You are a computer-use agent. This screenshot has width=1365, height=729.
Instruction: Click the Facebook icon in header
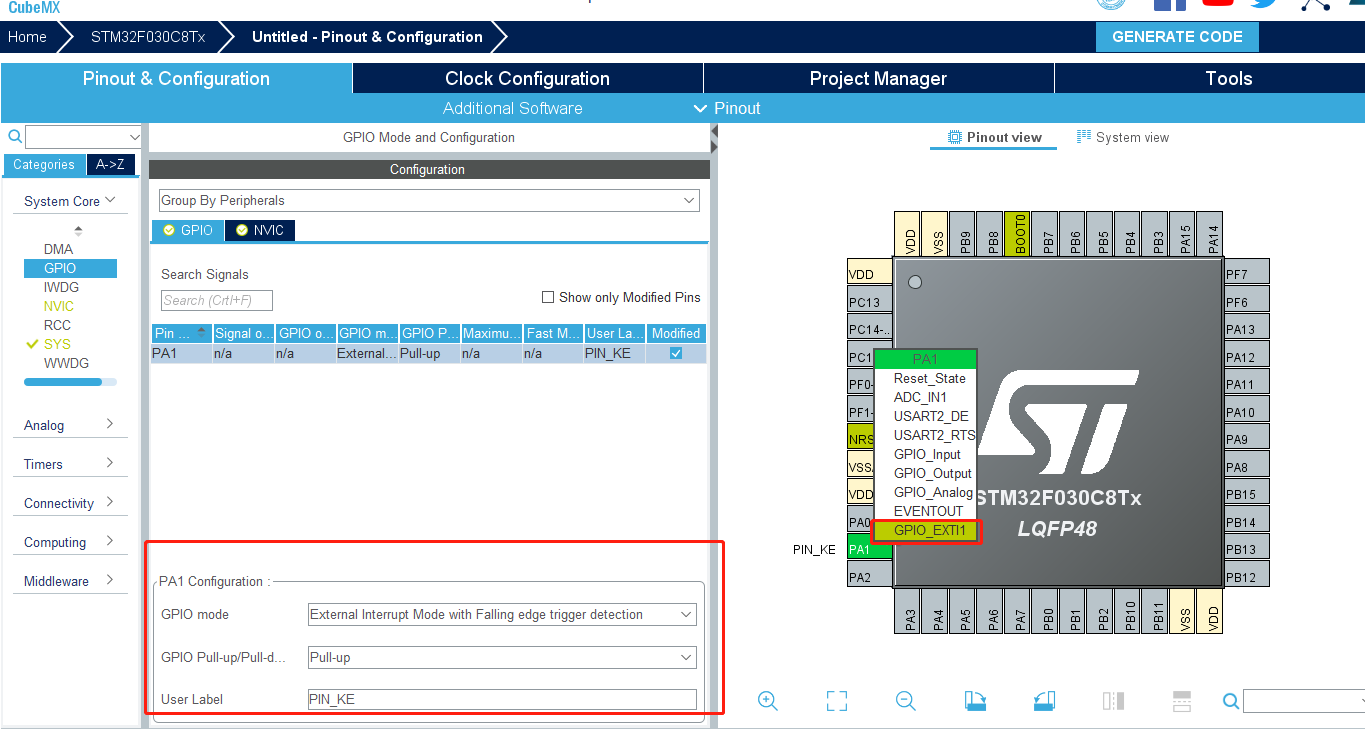(x=1169, y=3)
